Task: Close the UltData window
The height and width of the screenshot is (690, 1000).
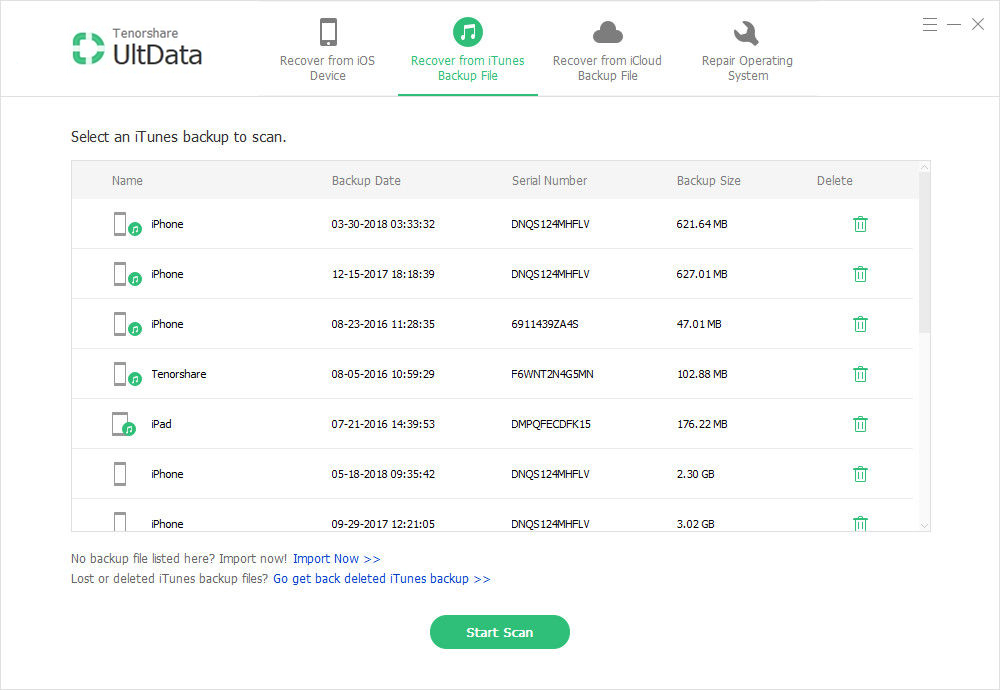Action: 978,25
